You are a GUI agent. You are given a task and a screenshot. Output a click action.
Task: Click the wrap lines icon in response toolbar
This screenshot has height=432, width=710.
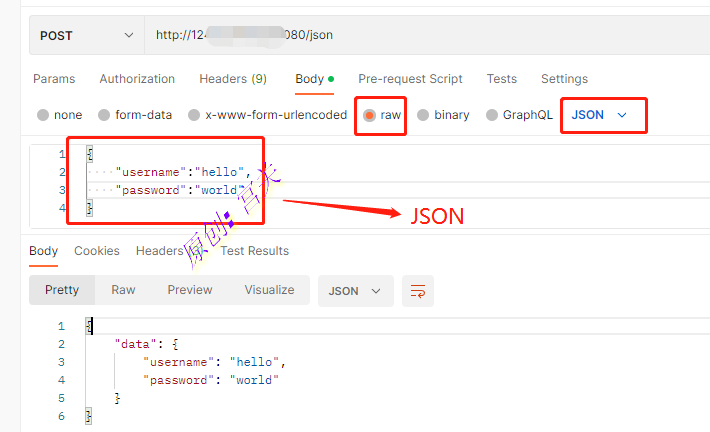click(x=418, y=291)
